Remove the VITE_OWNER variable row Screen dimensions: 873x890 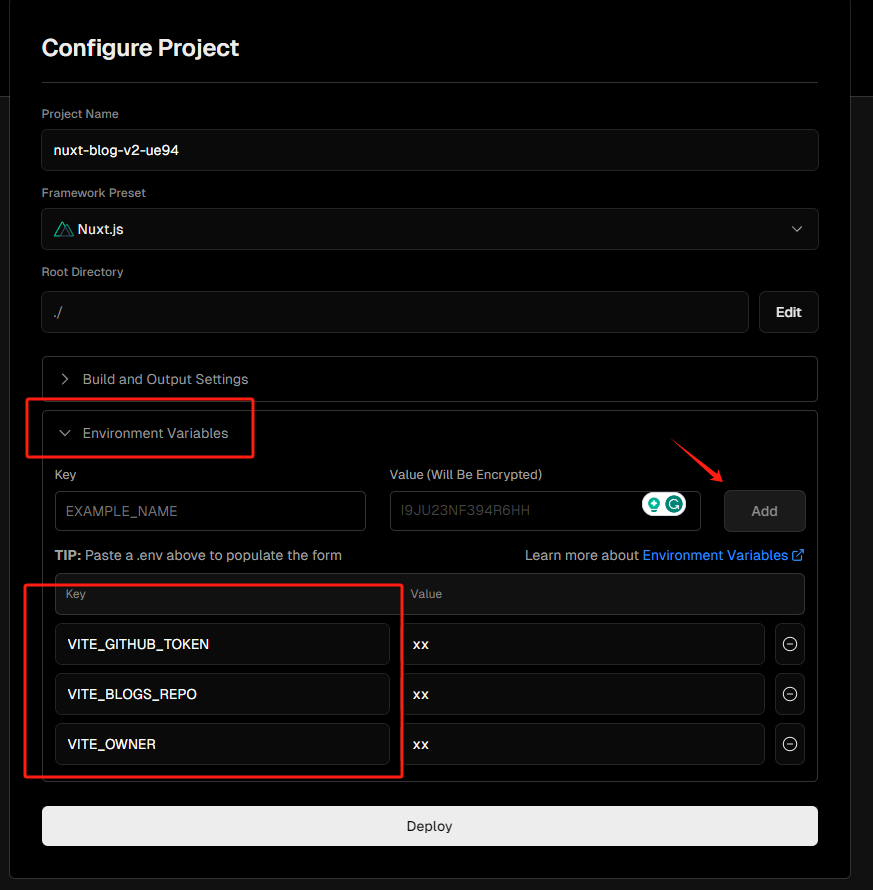(x=790, y=744)
